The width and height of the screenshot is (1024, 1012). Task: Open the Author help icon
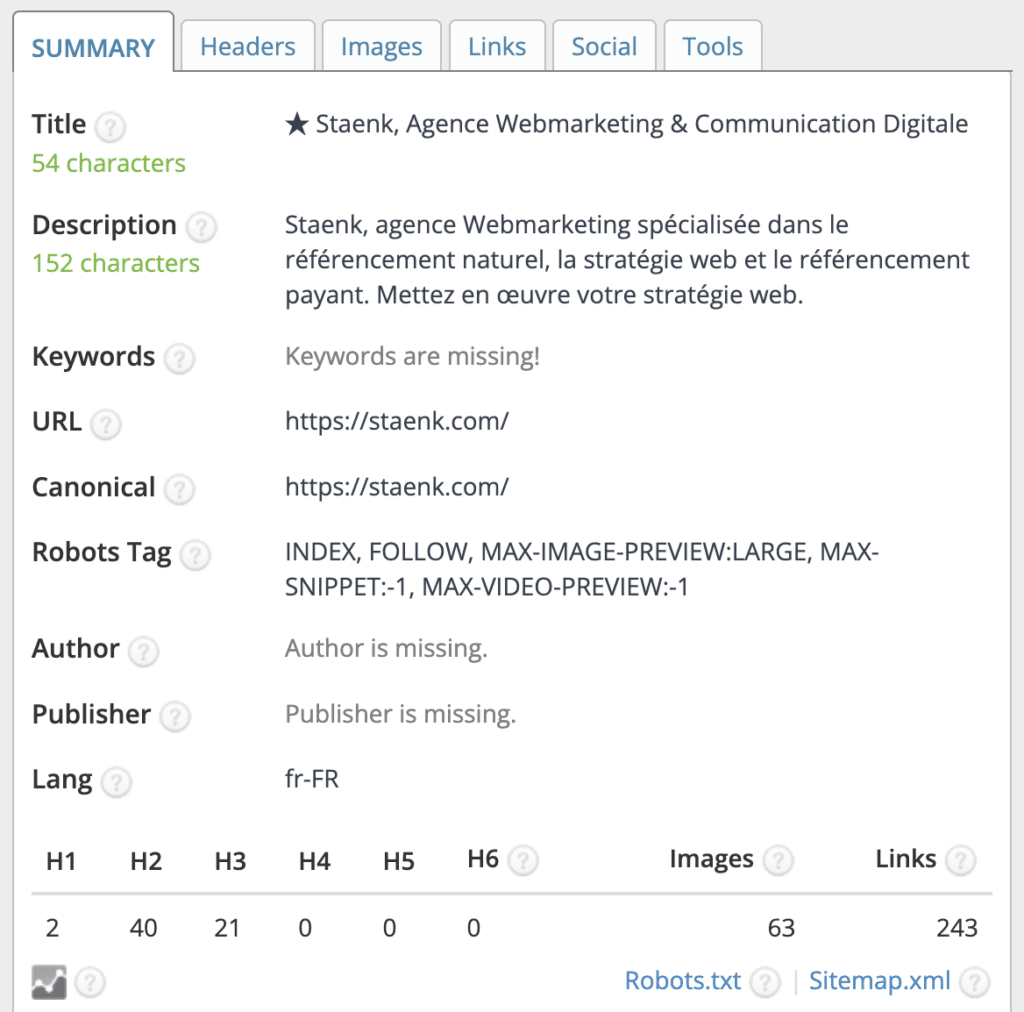tap(144, 651)
